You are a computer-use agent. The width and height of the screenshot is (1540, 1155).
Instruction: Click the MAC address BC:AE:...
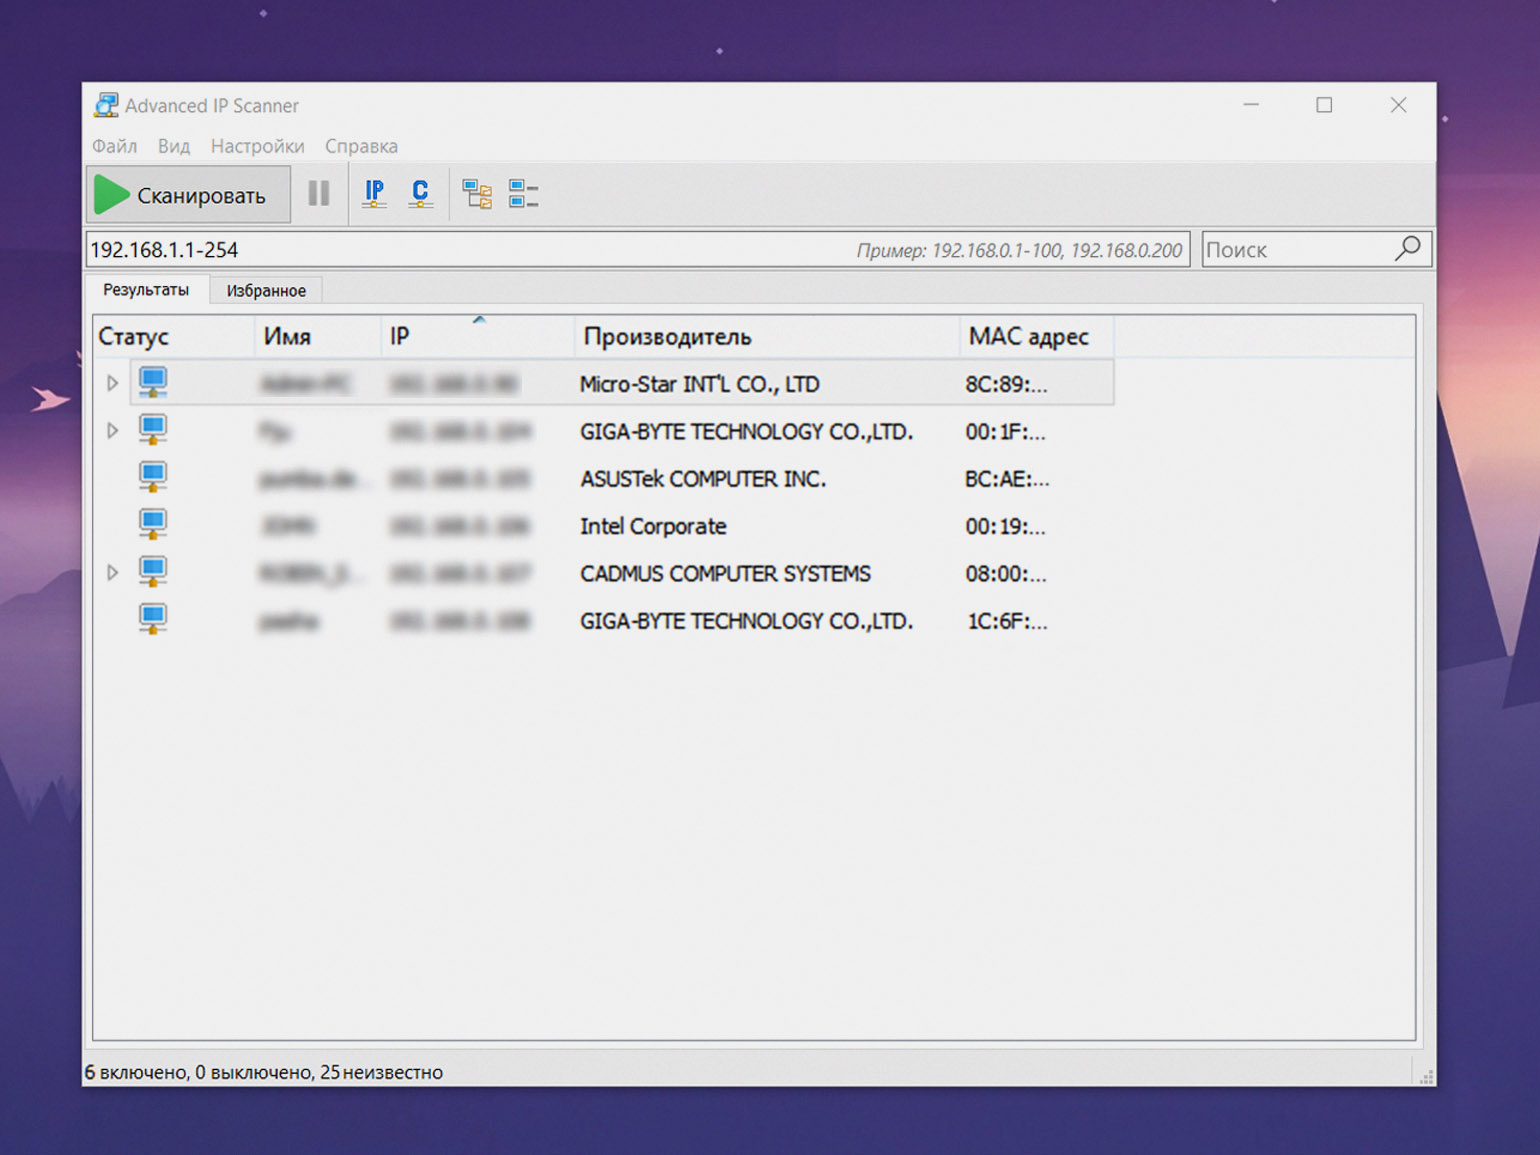[1007, 479]
